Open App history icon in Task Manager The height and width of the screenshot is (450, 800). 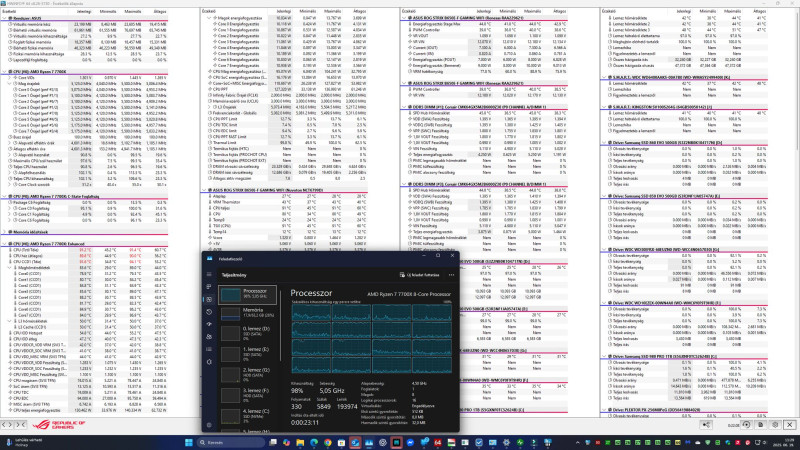click(x=209, y=312)
